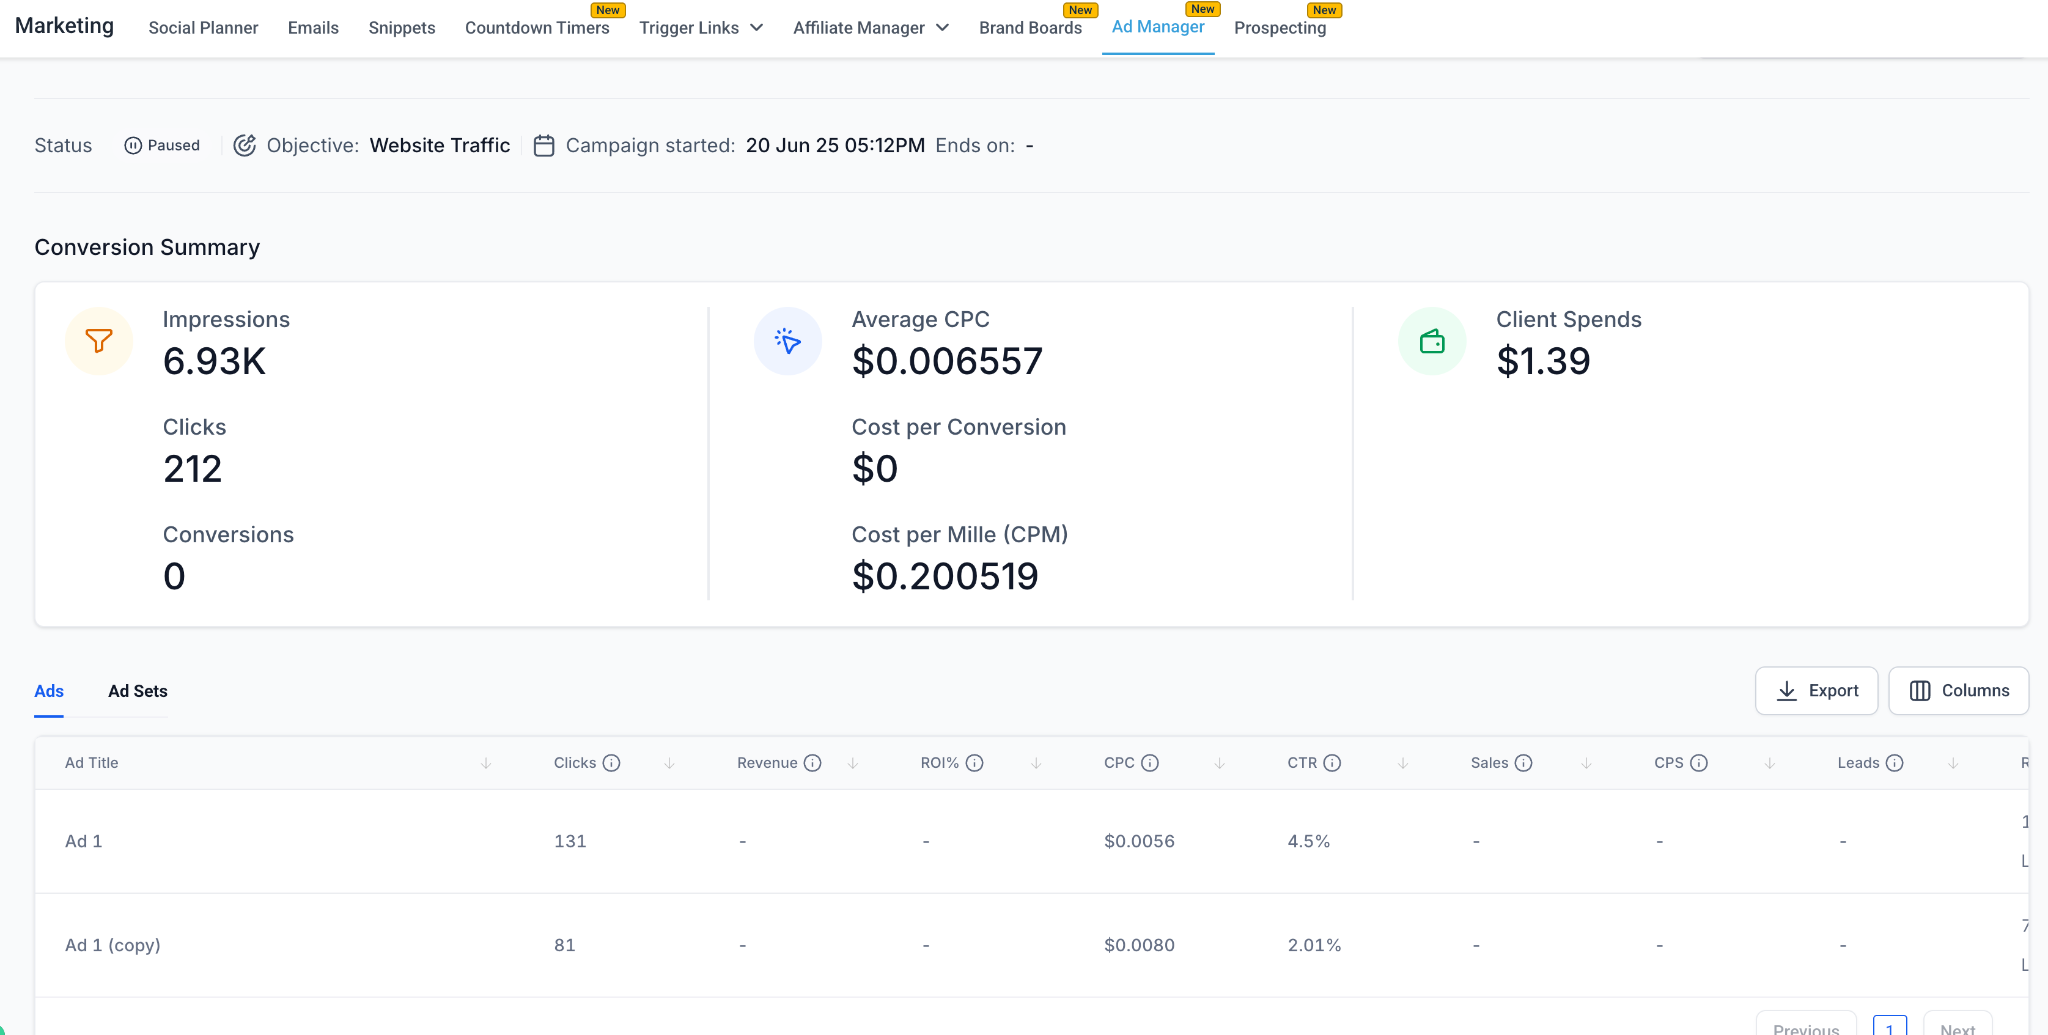Click the 212 clicks summary value
2048x1035 pixels.
coord(193,469)
